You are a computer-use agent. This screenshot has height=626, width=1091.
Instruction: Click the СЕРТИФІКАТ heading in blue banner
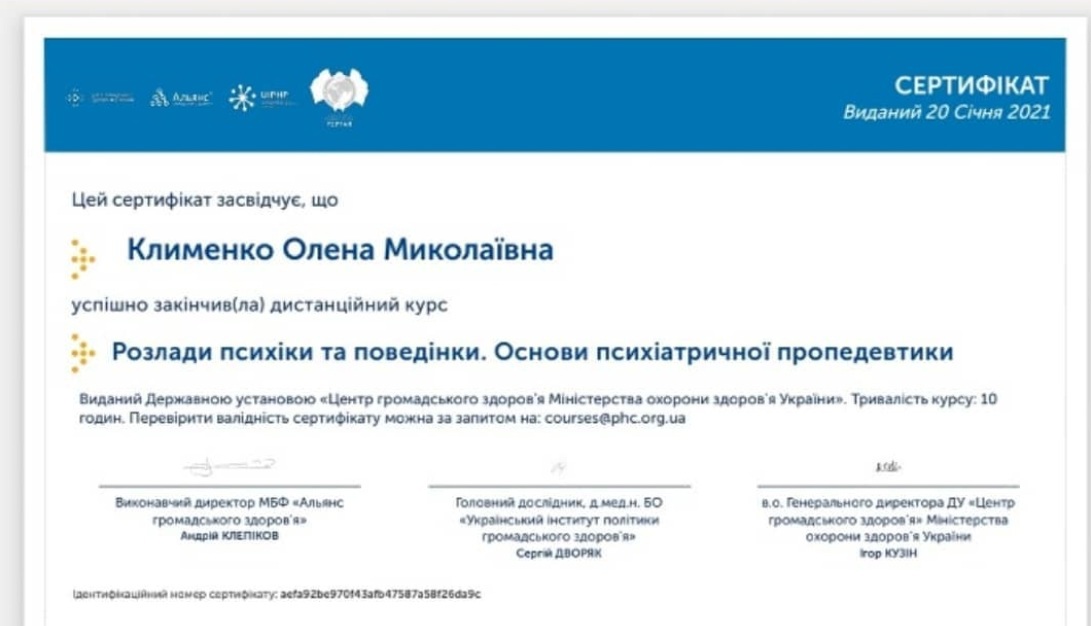pyautogui.click(x=971, y=85)
